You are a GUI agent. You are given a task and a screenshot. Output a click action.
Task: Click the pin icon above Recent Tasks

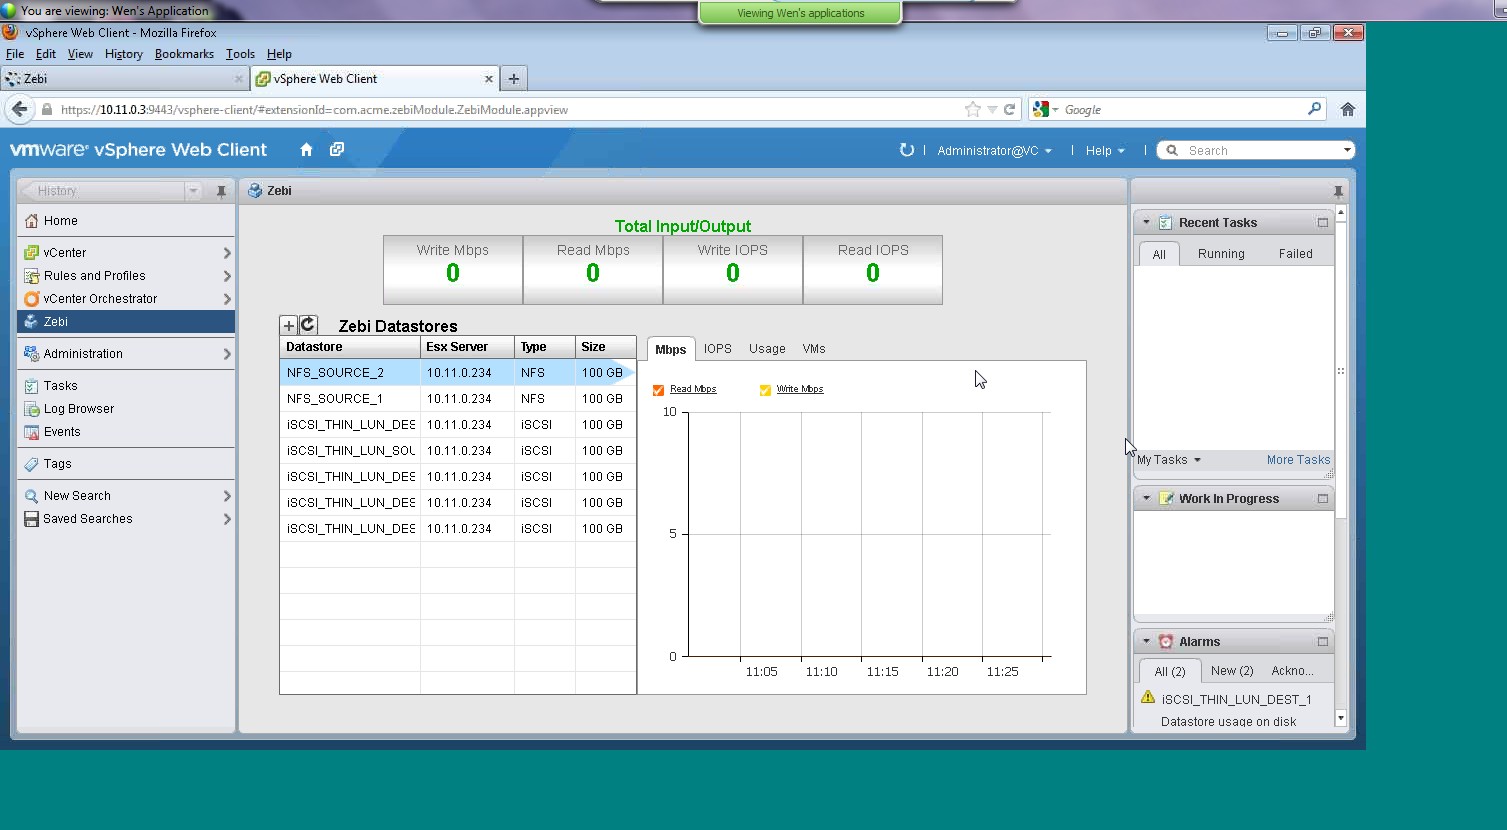click(1338, 191)
